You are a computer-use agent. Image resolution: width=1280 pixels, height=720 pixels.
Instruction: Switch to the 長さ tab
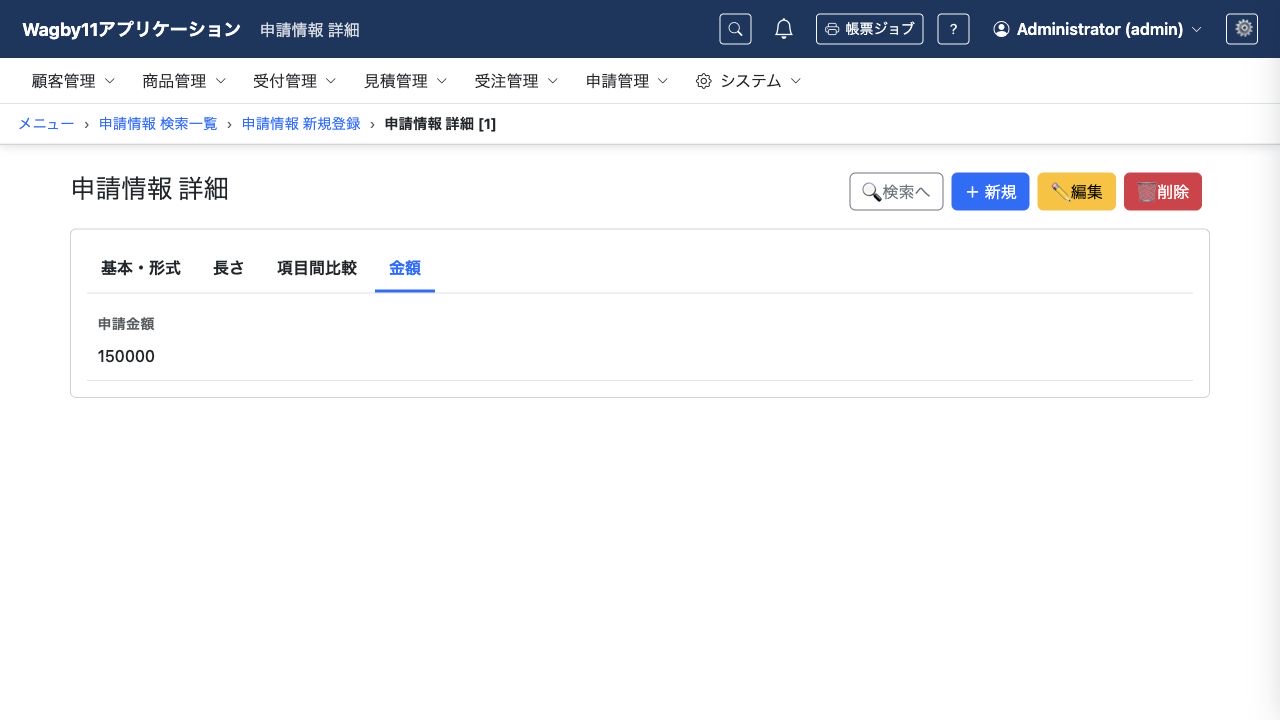229,268
